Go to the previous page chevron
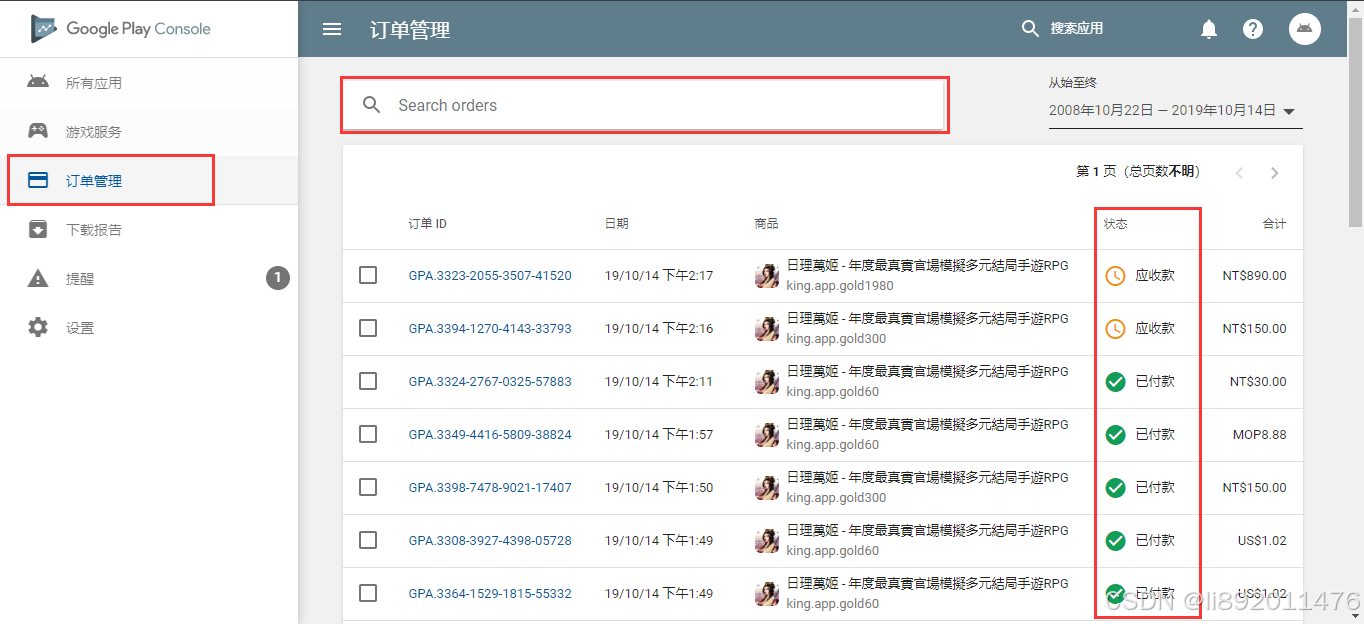Viewport: 1364px width, 624px height. [x=1240, y=173]
